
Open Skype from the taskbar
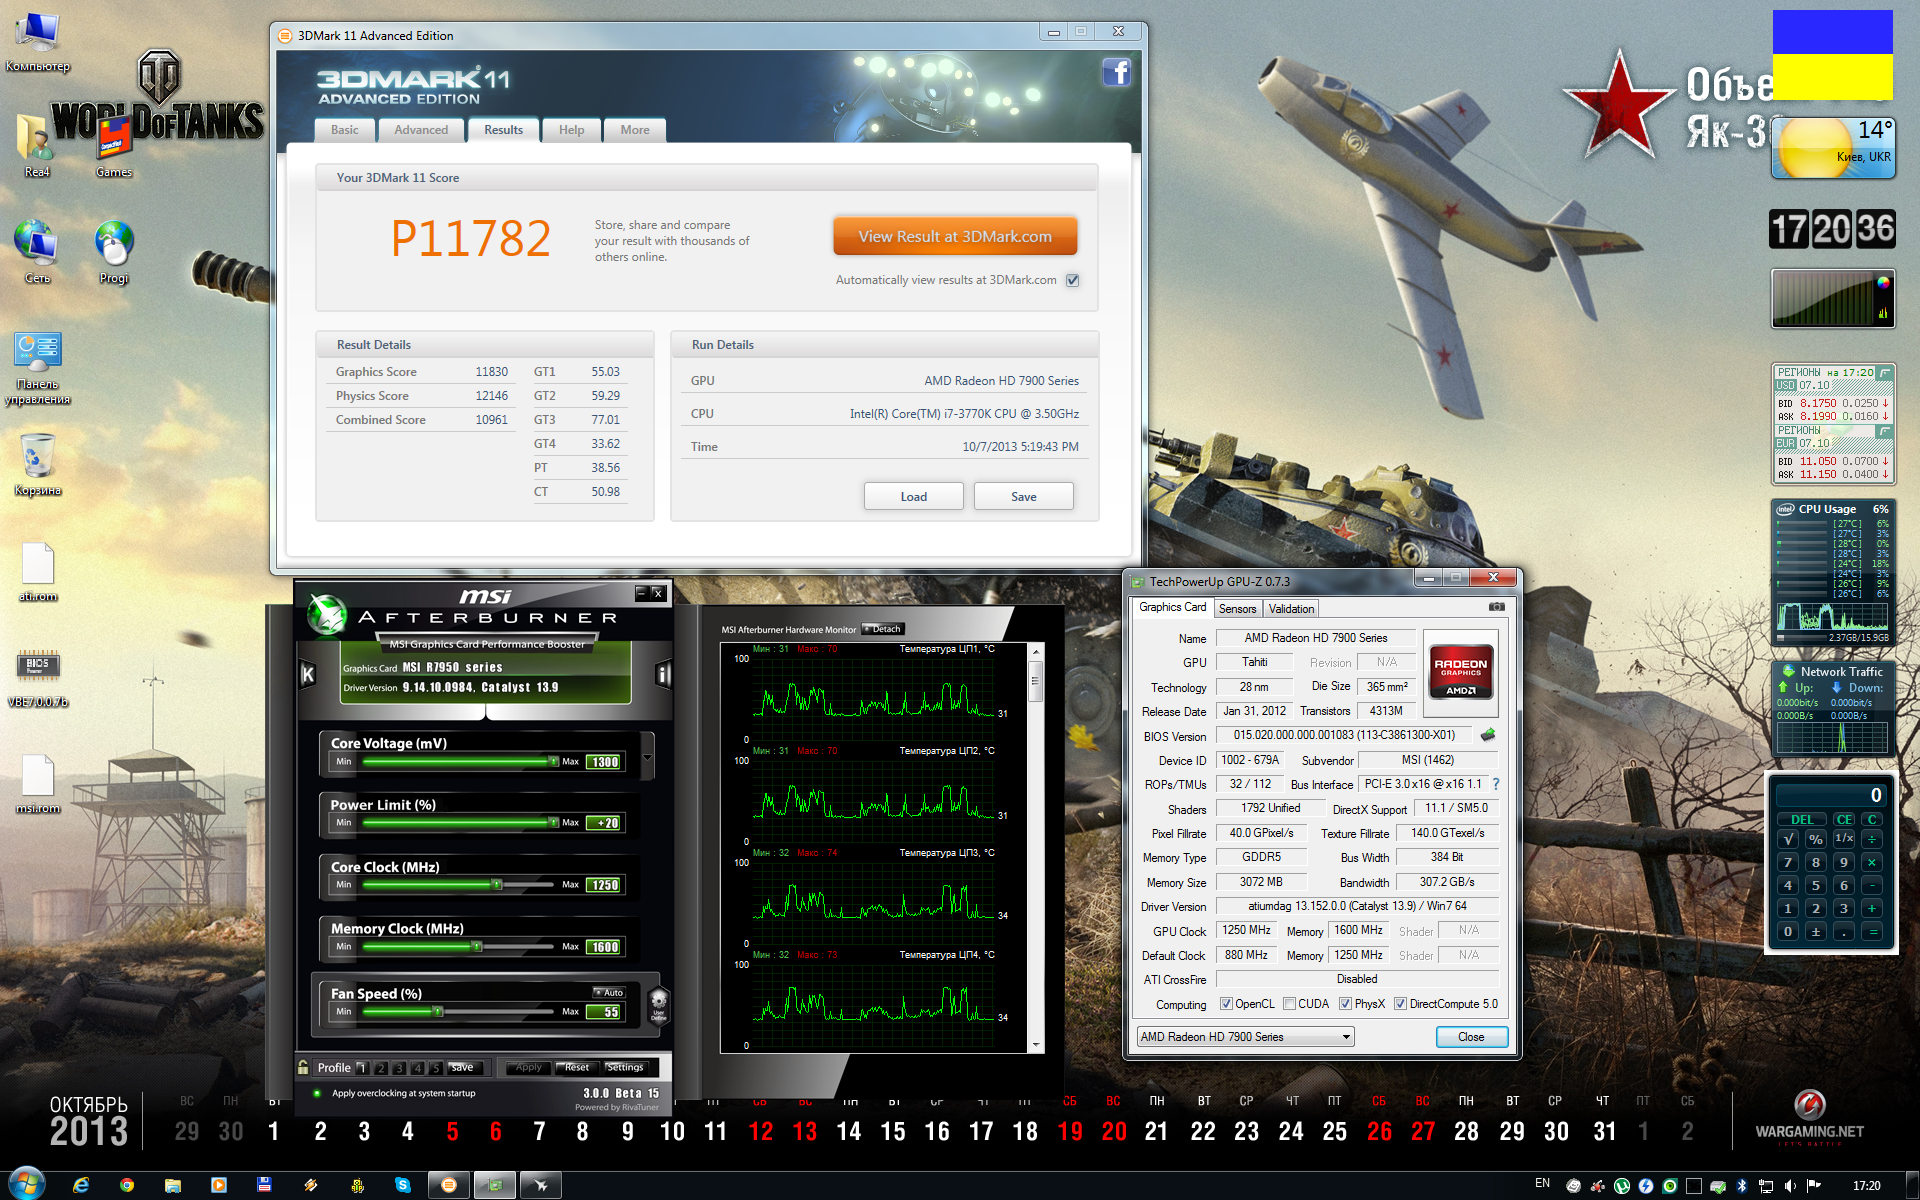[x=403, y=1185]
